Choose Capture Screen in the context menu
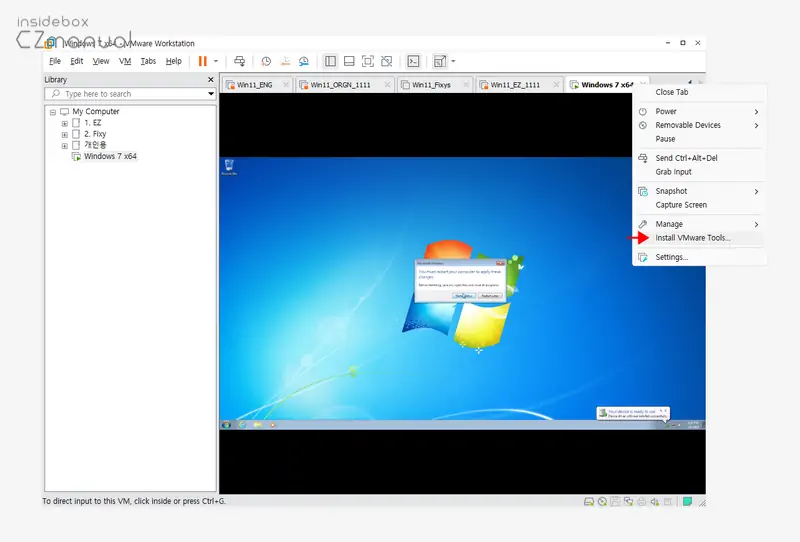800x542 pixels. [699, 205]
